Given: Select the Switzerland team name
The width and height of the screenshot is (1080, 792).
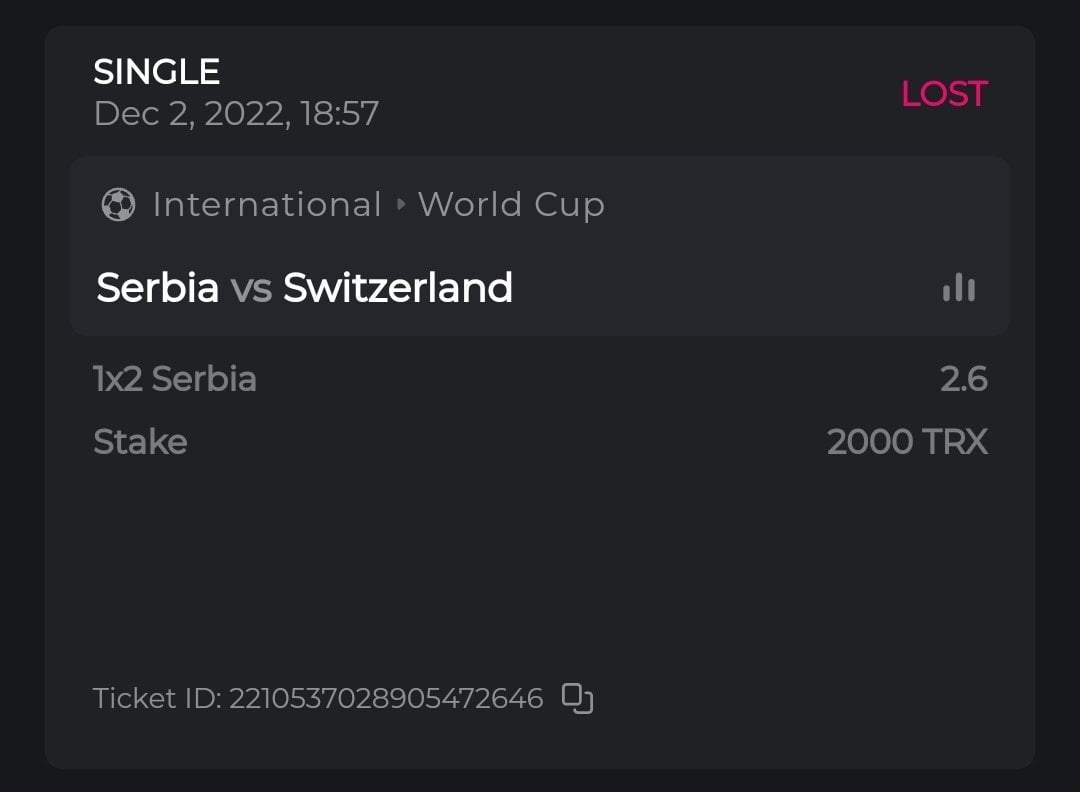Looking at the screenshot, I should pos(397,288).
